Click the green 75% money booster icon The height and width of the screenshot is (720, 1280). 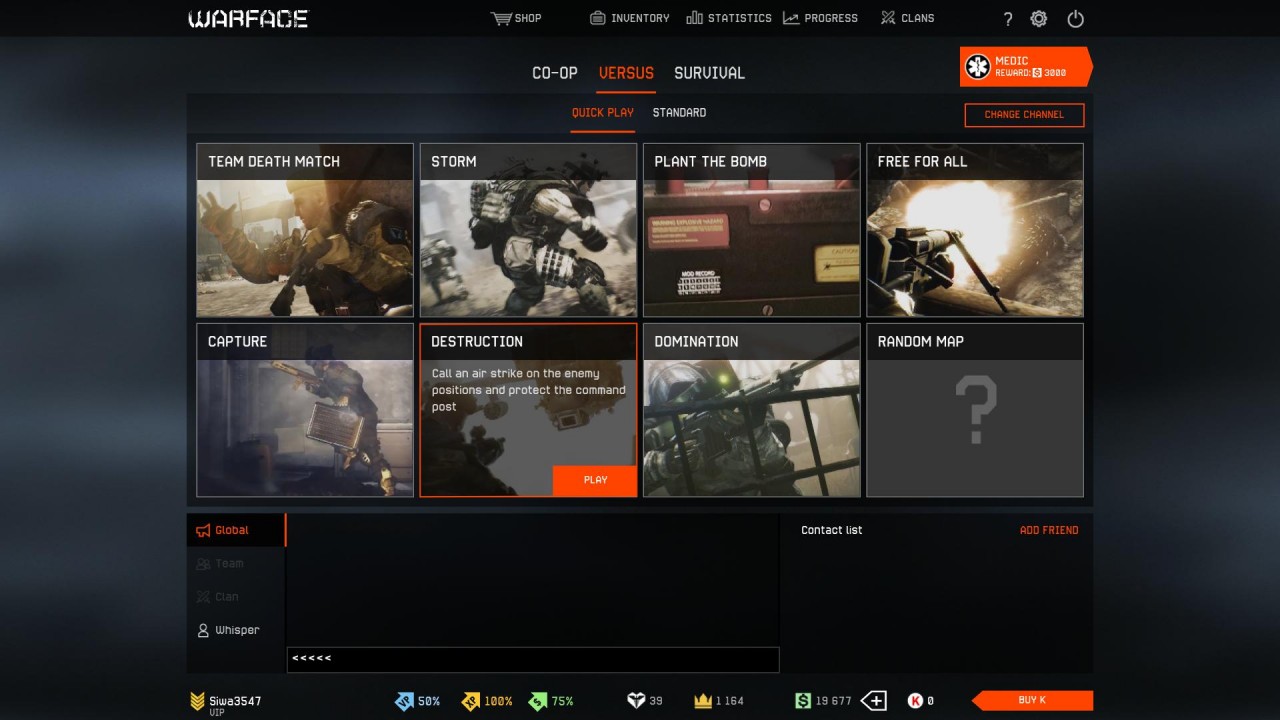click(538, 701)
